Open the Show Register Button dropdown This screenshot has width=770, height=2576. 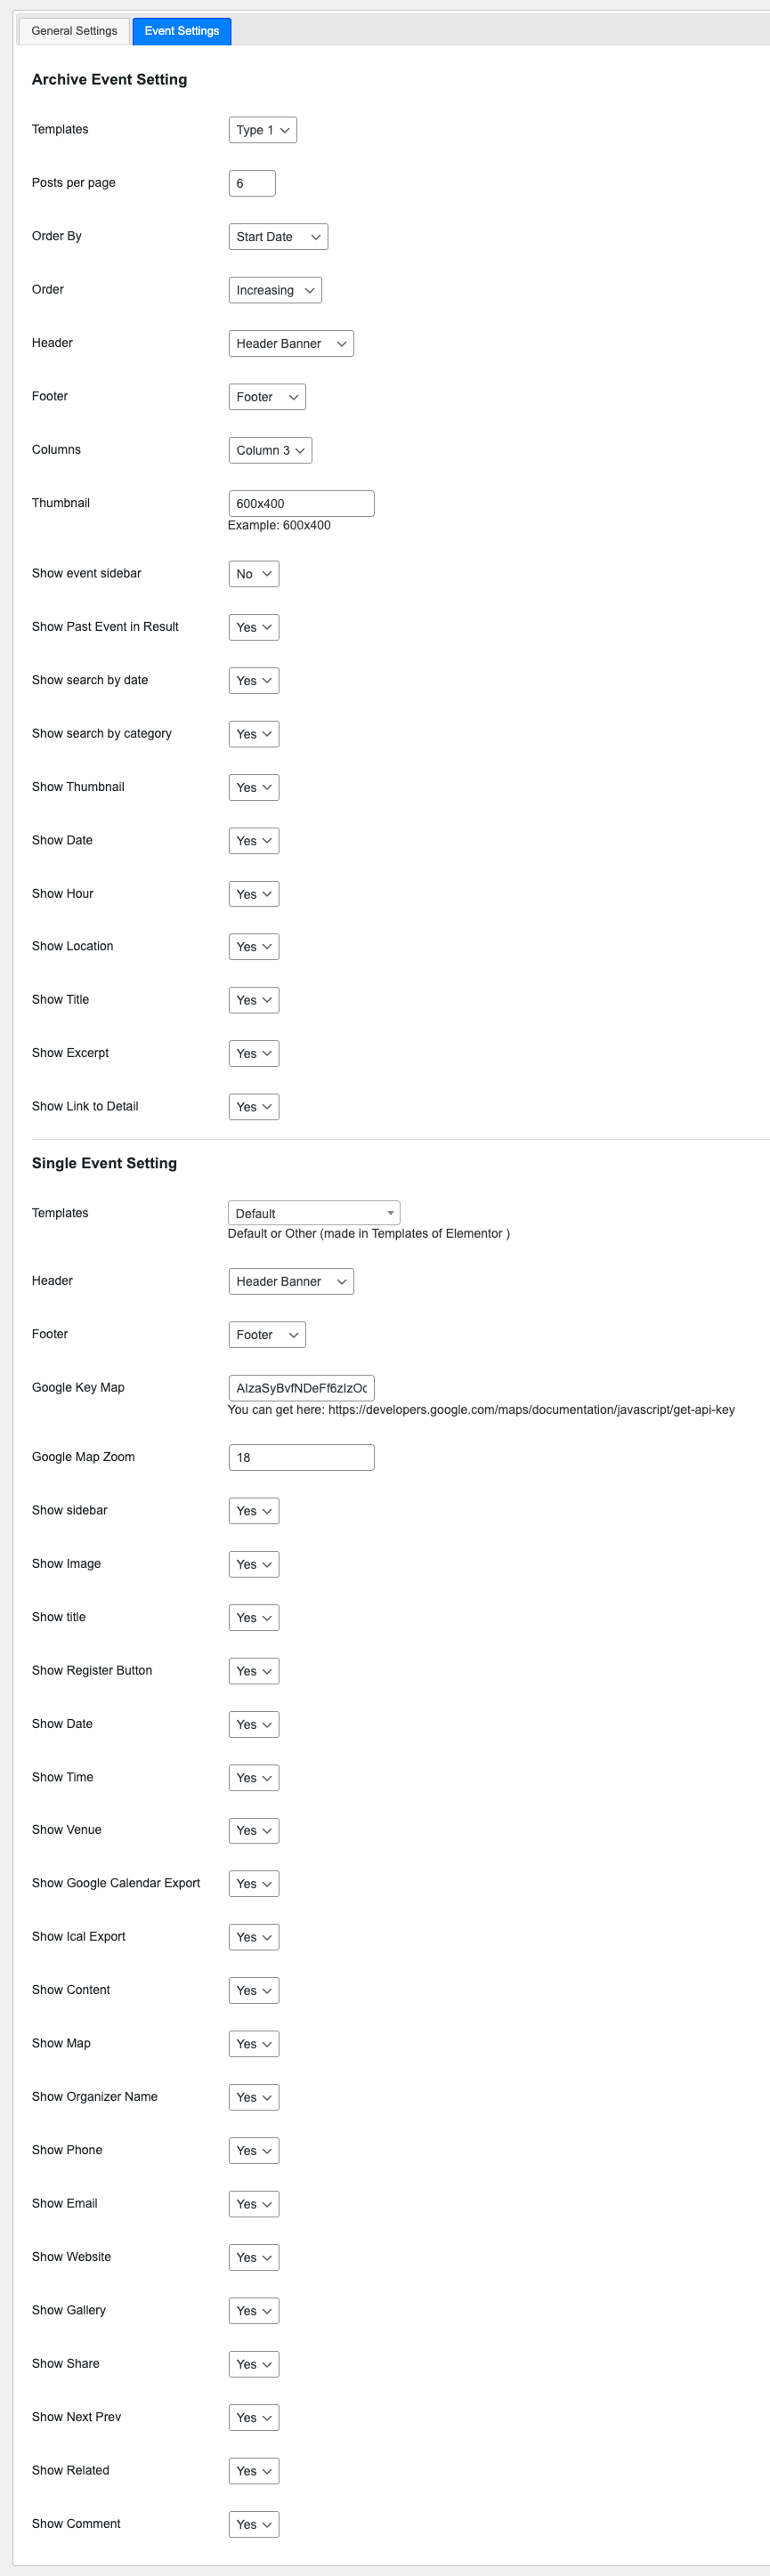[254, 1671]
